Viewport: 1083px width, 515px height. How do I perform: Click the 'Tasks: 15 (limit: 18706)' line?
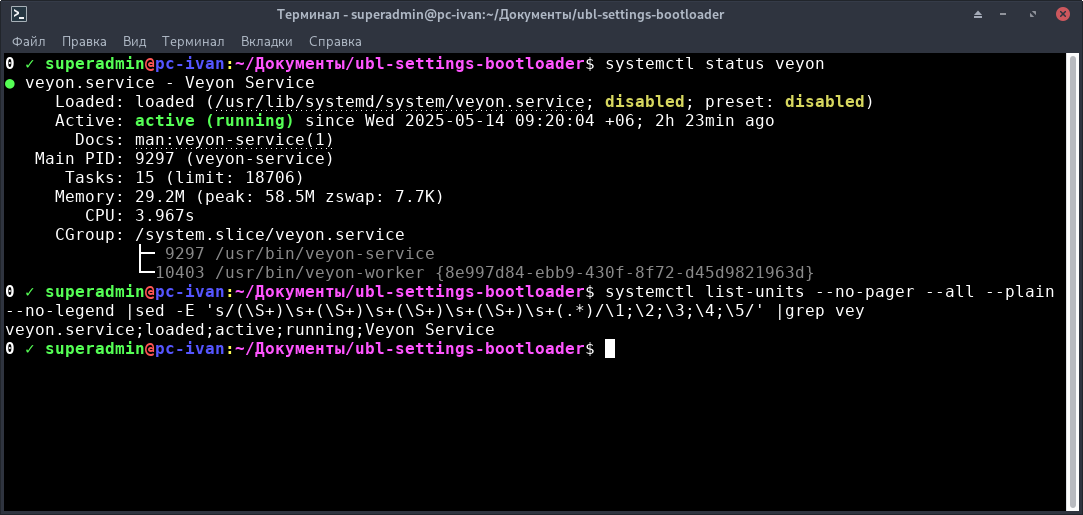coord(184,177)
